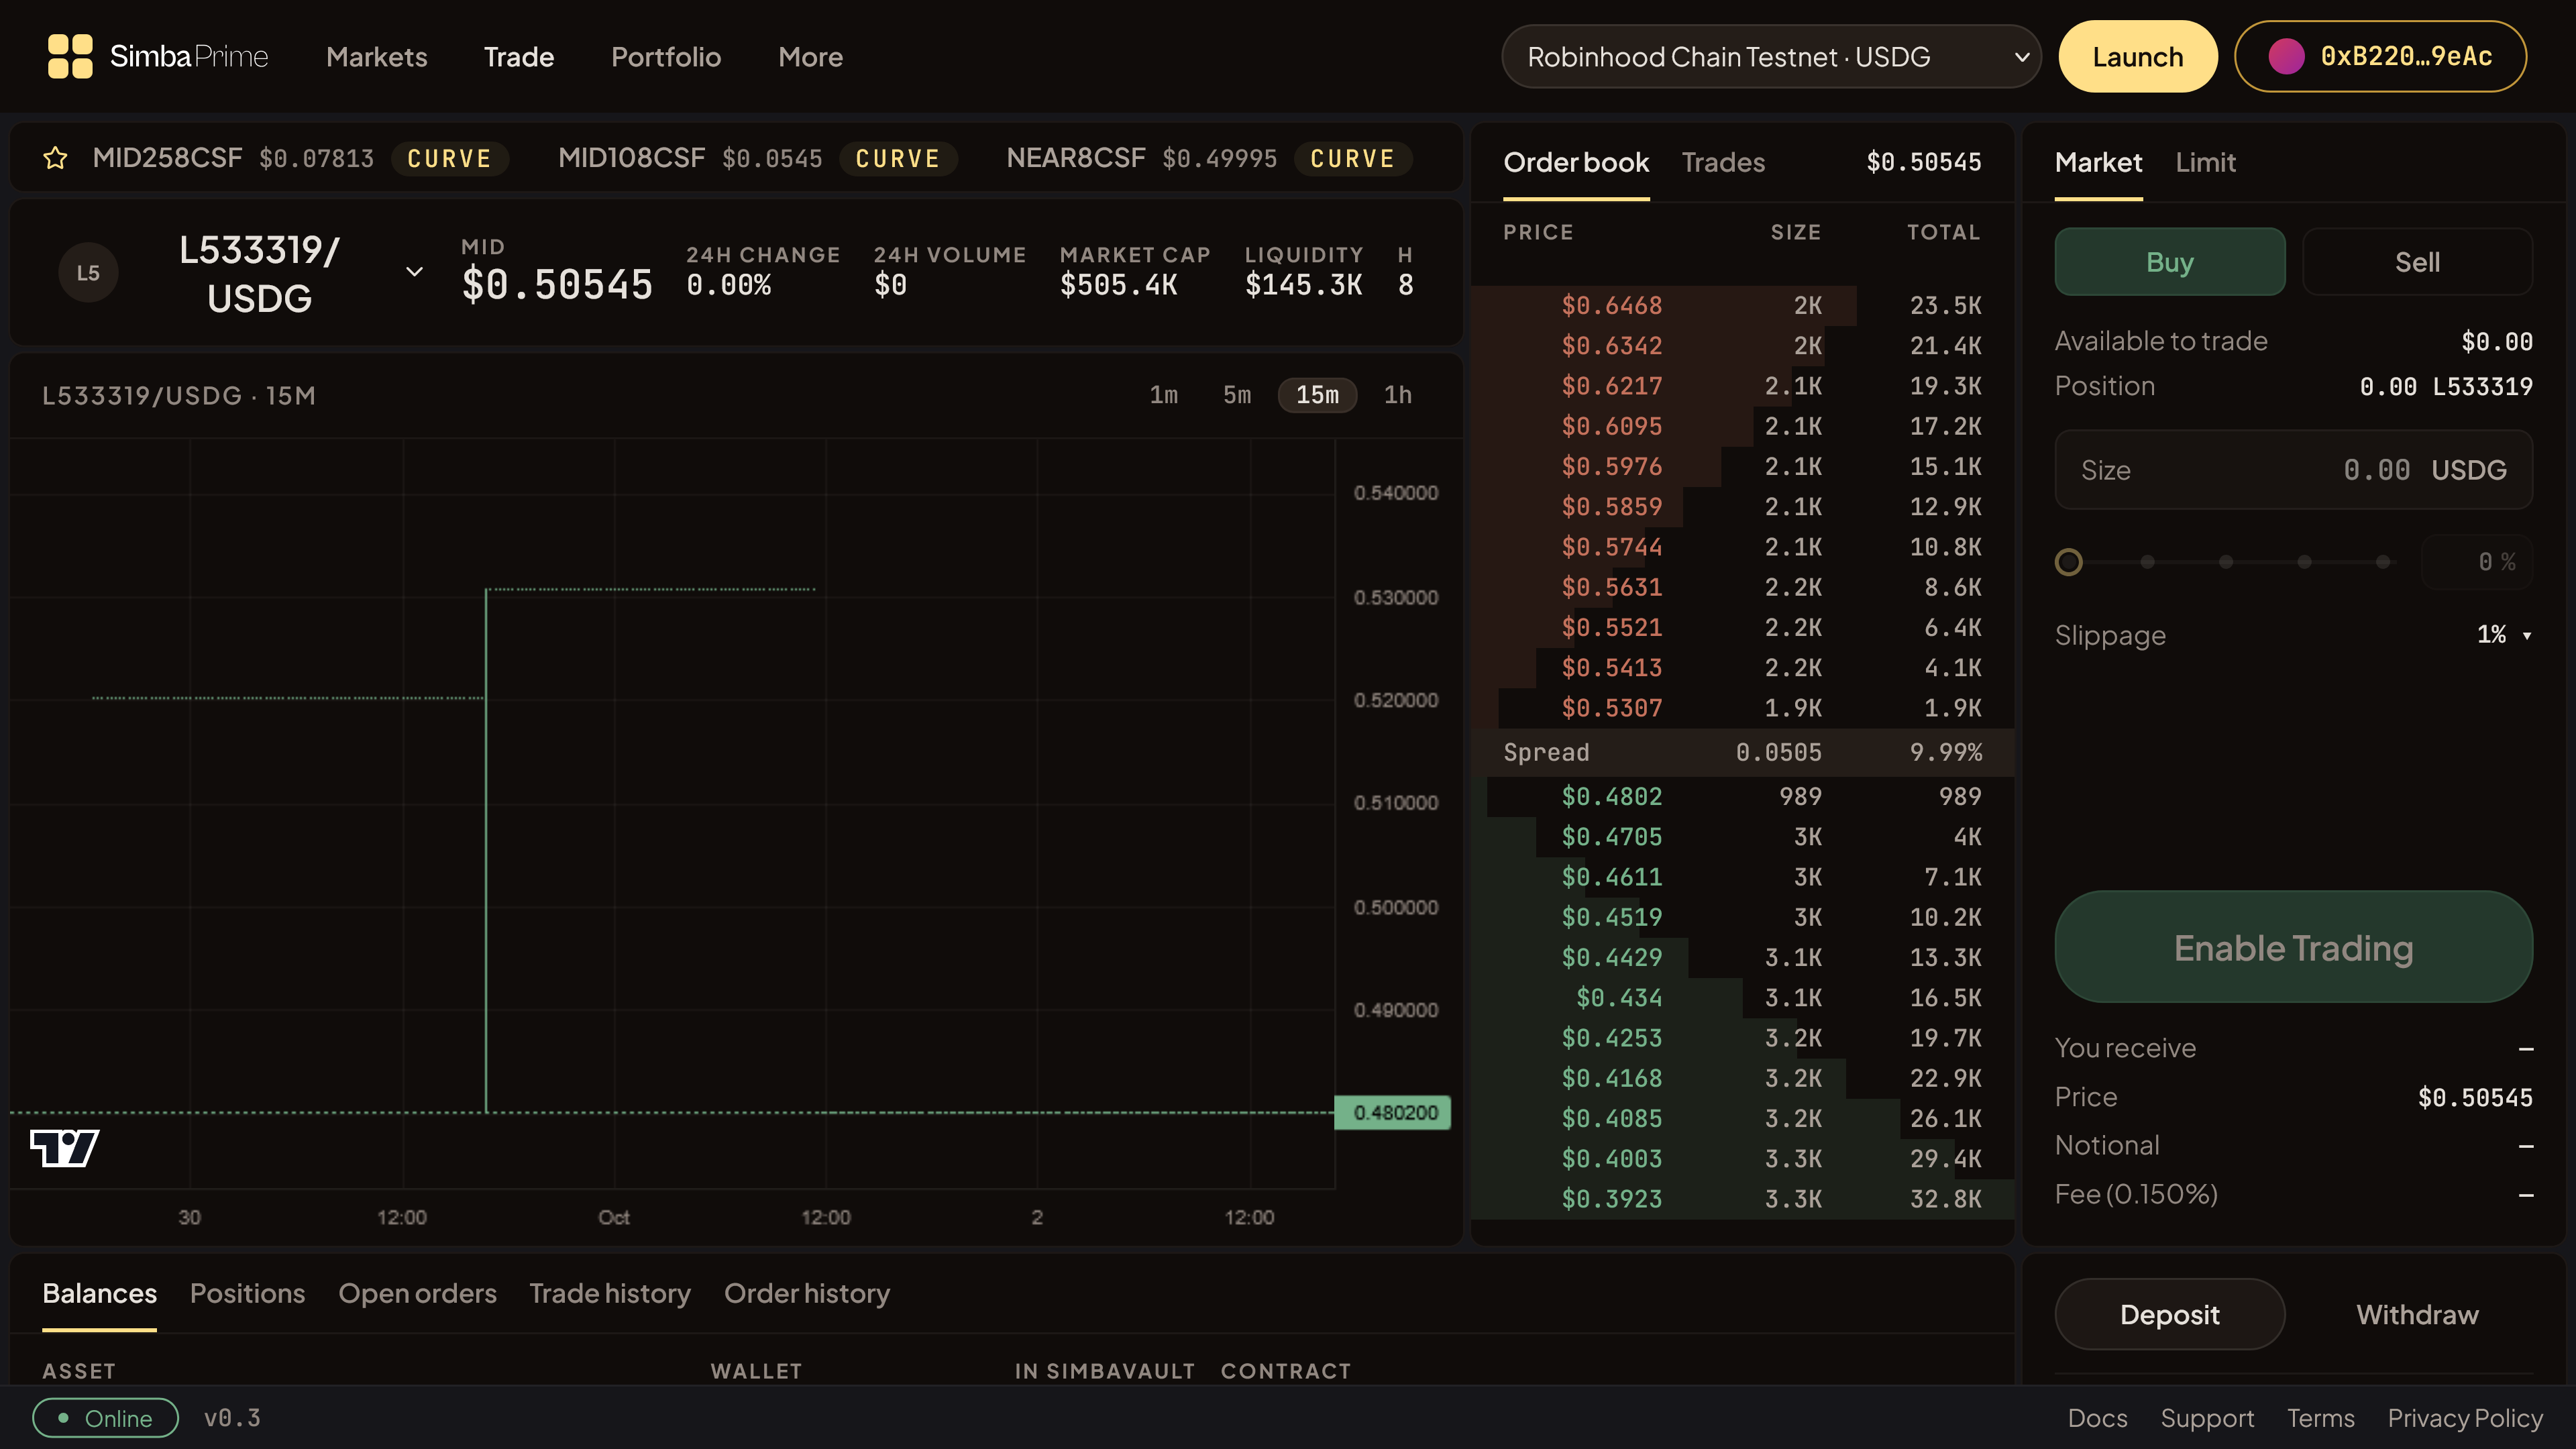
Task: Expand the L533319/USDG pair selector chevron
Action: [414, 272]
